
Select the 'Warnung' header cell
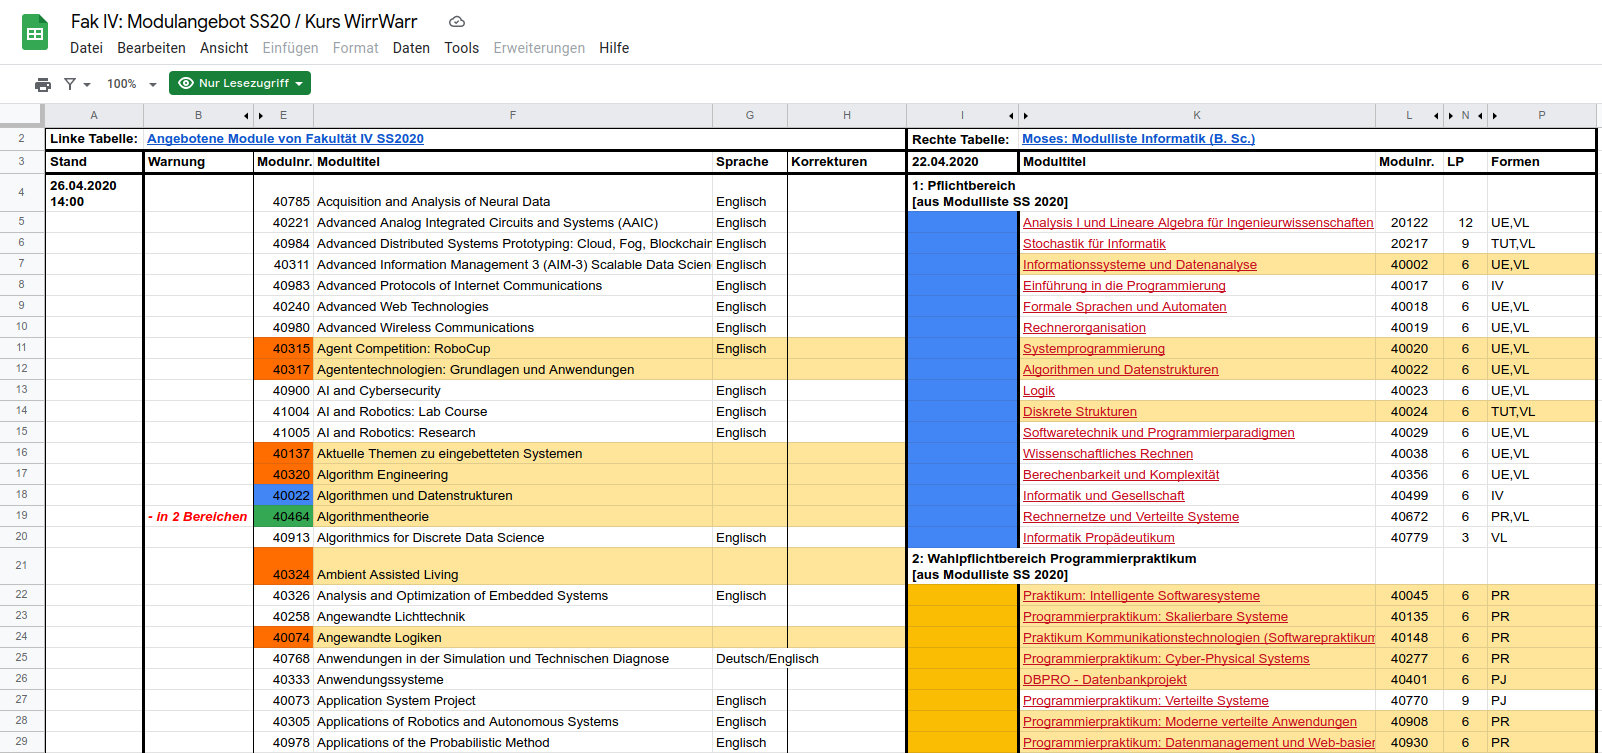pyautogui.click(x=198, y=162)
